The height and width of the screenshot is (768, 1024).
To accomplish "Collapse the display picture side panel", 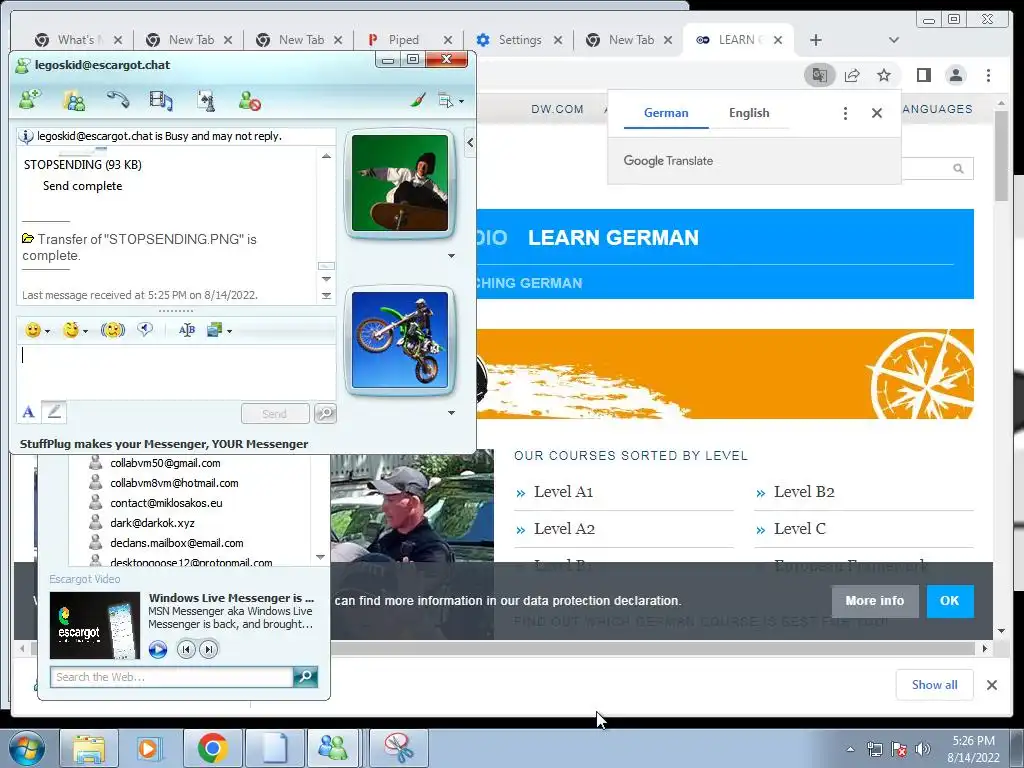I will tap(470, 142).
